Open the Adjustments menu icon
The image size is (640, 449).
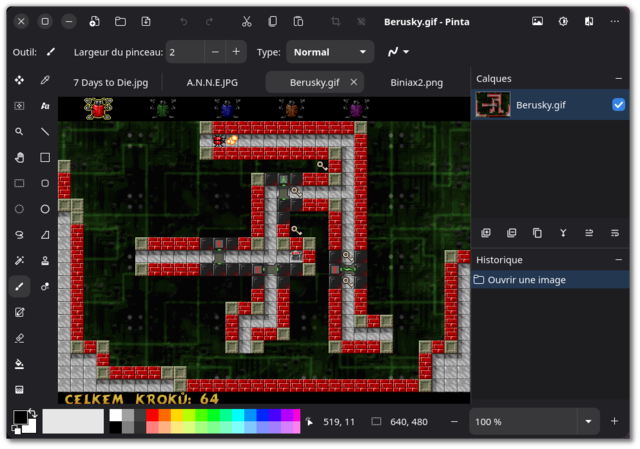563,21
